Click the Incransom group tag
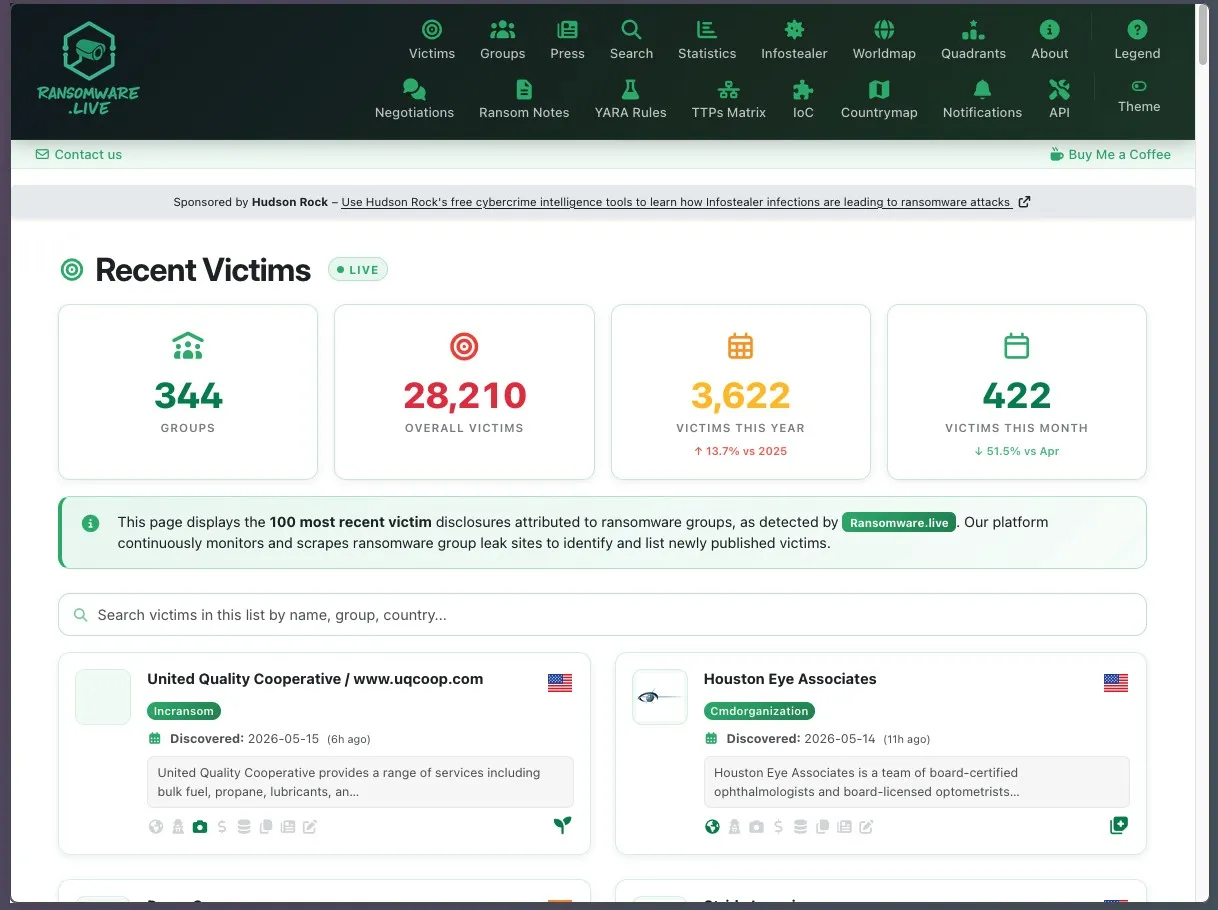Image resolution: width=1218 pixels, height=910 pixels. click(x=184, y=711)
